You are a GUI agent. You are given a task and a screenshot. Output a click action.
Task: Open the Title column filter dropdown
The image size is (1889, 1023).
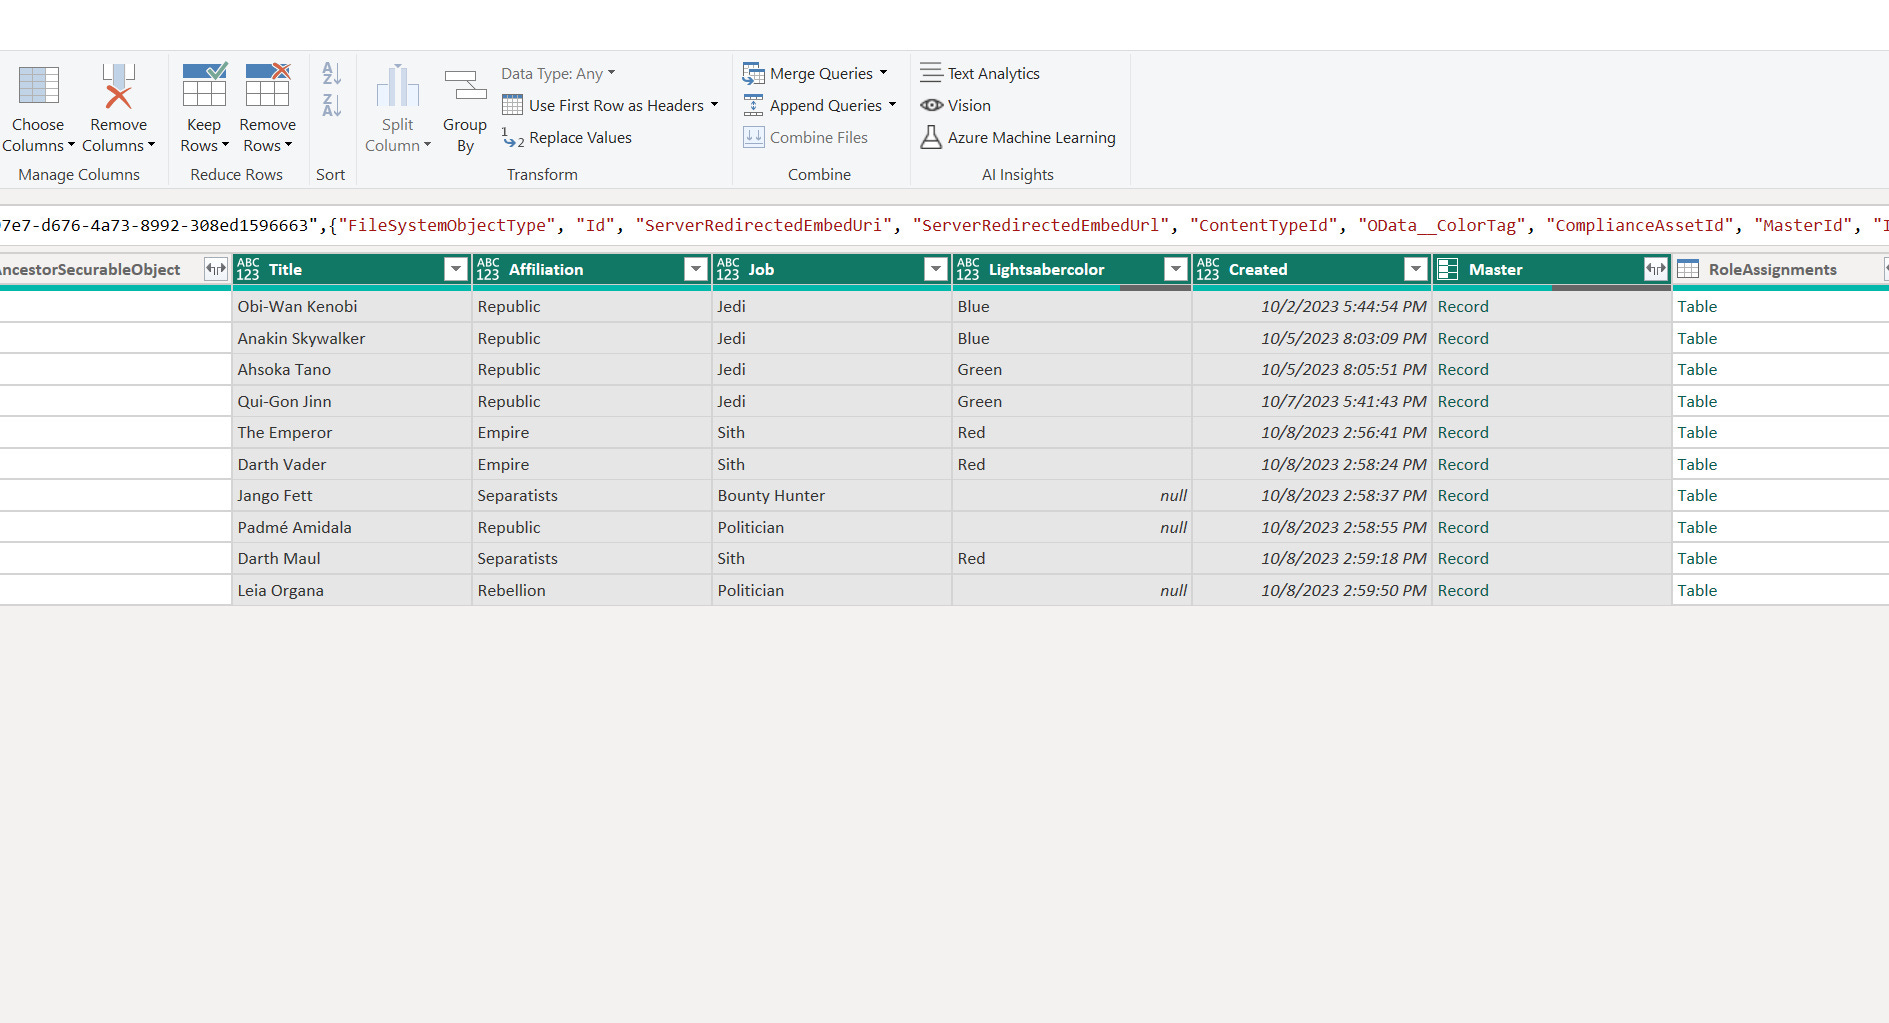pos(456,269)
